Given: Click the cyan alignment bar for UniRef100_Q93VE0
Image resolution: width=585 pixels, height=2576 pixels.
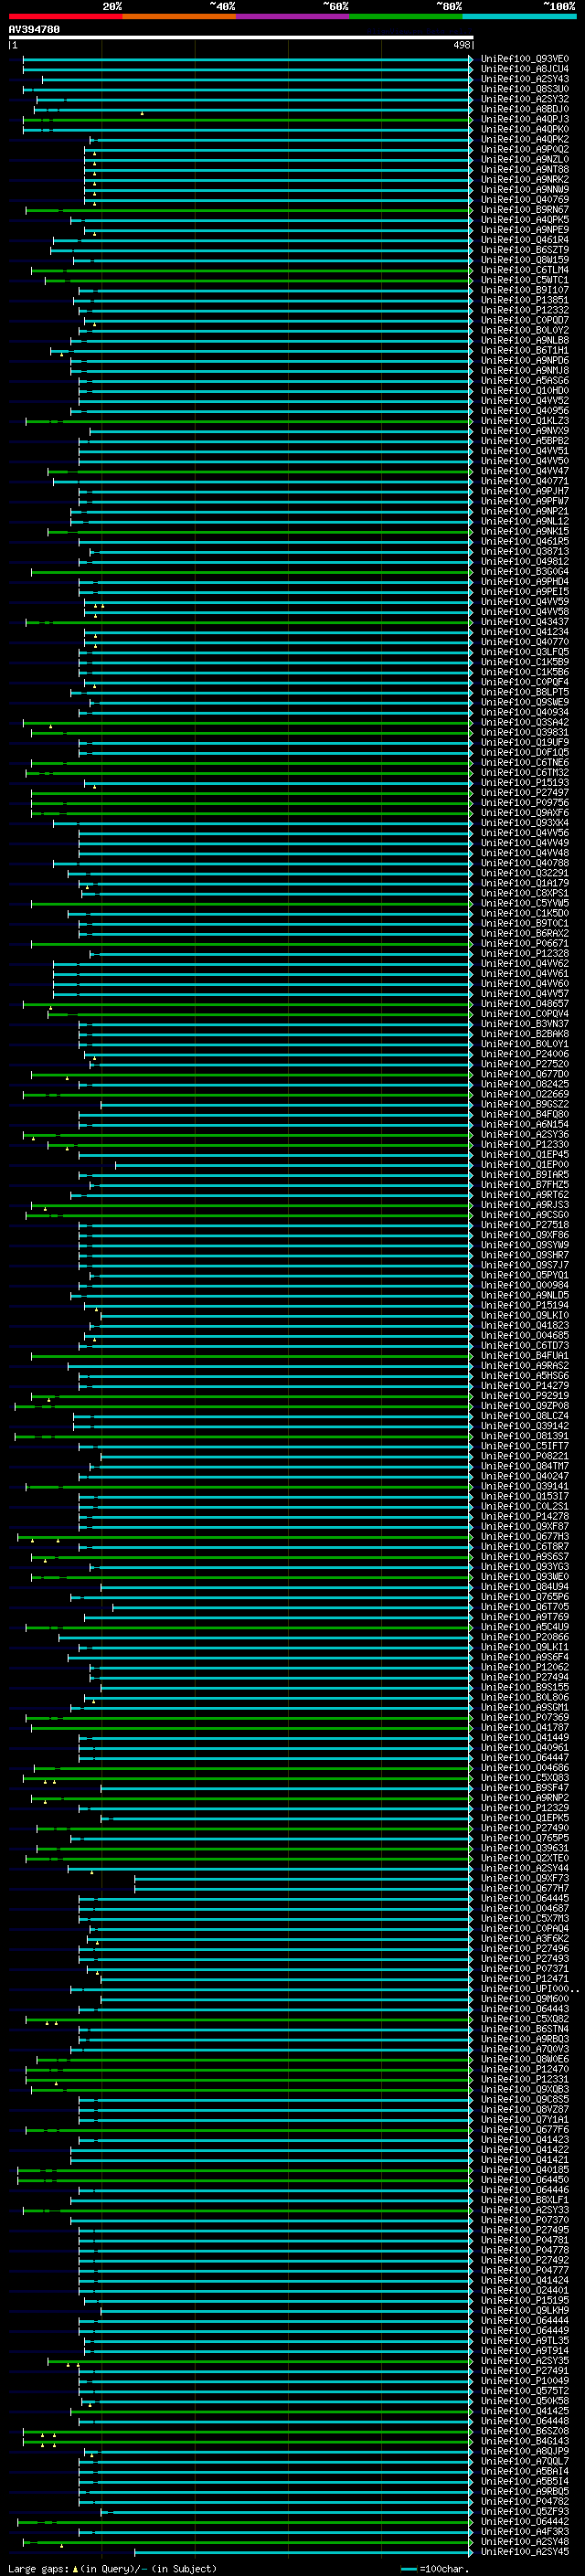Looking at the screenshot, I should 247,59.
